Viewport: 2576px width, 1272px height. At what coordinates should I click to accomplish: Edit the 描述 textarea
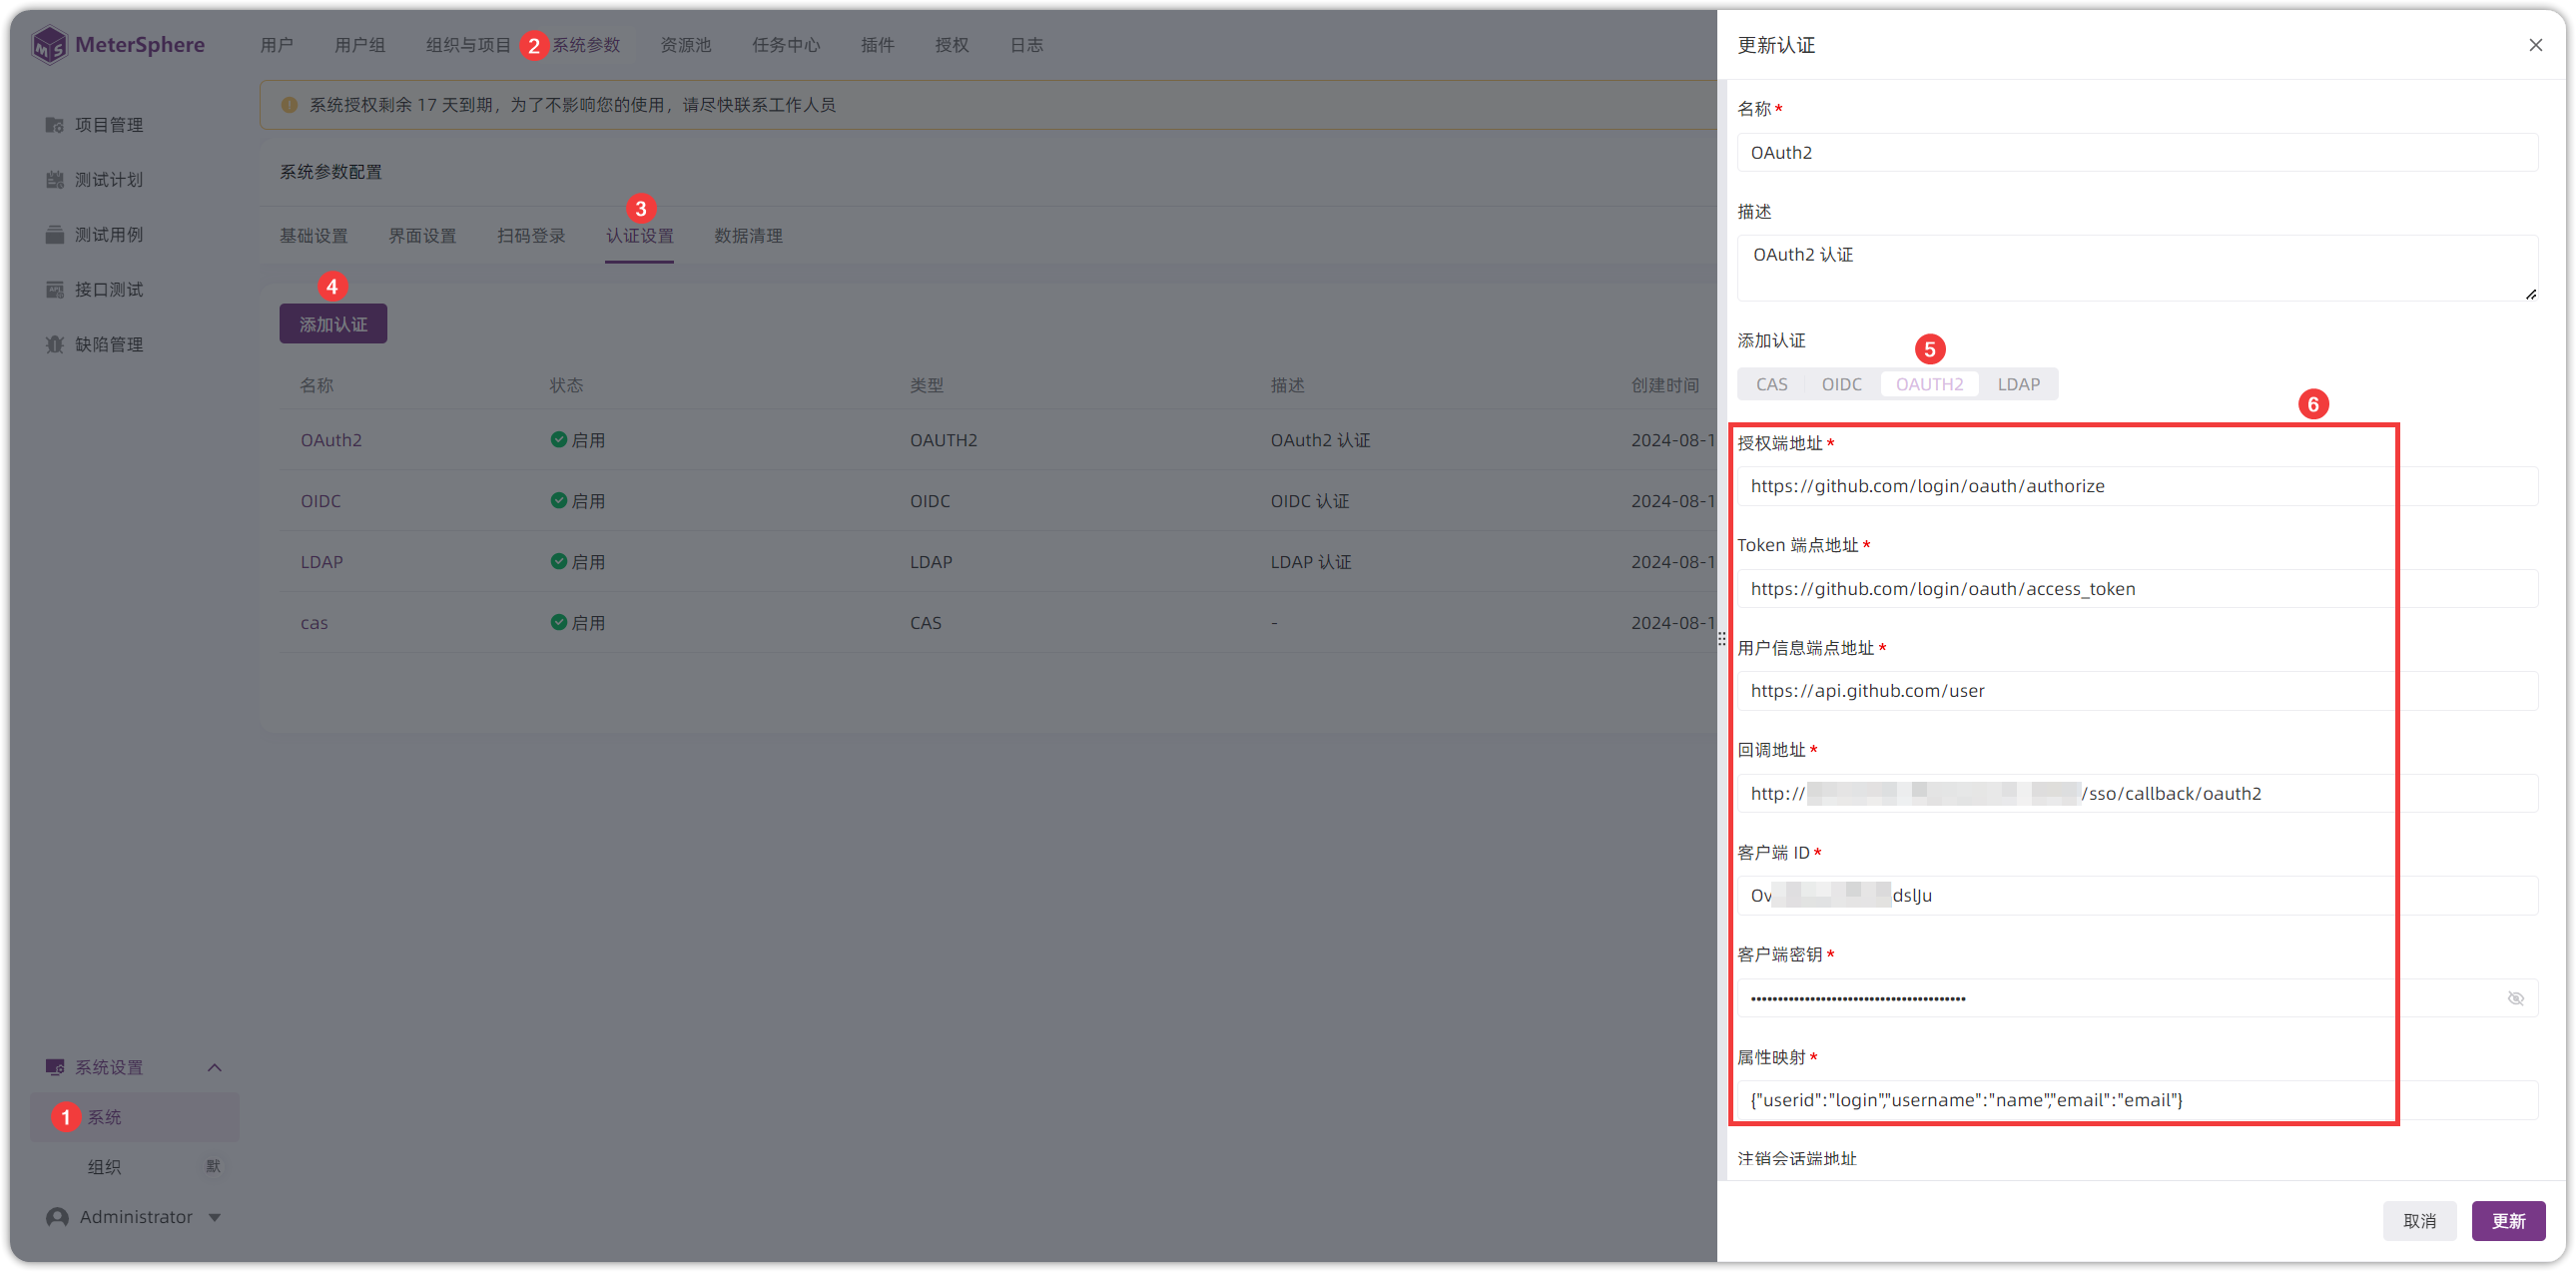coord(2137,268)
